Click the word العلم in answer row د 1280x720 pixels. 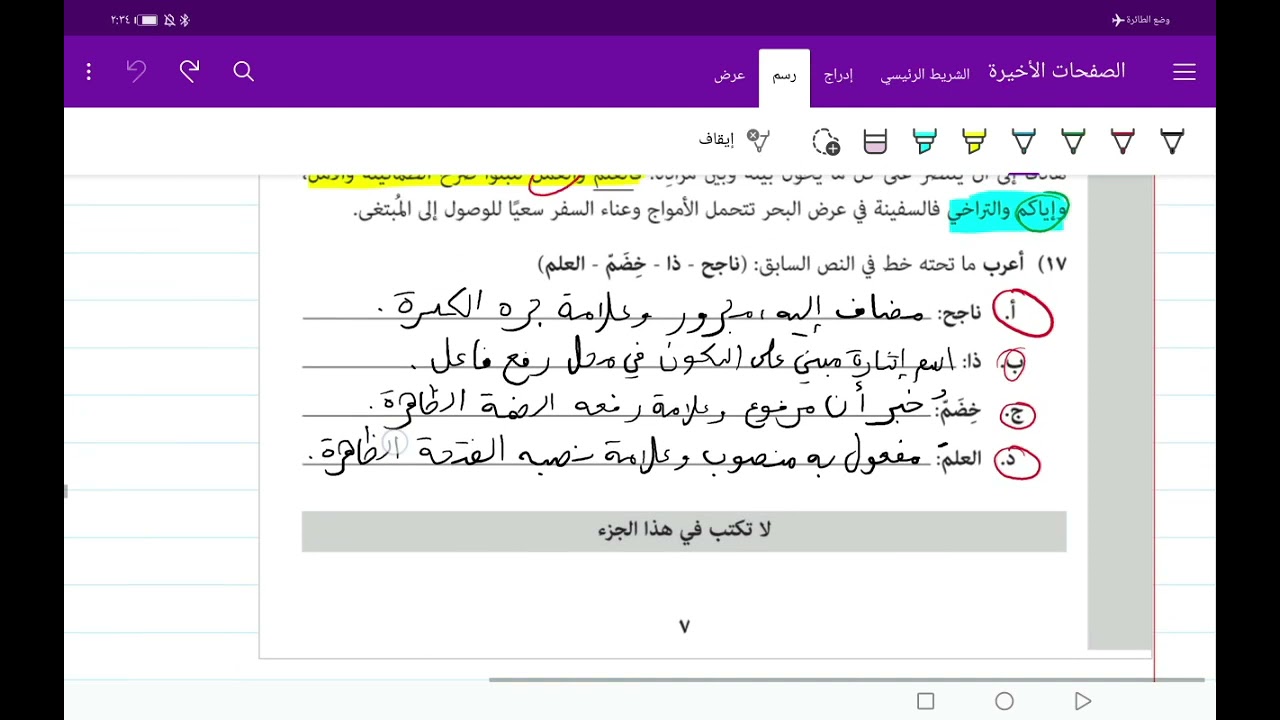(959, 459)
